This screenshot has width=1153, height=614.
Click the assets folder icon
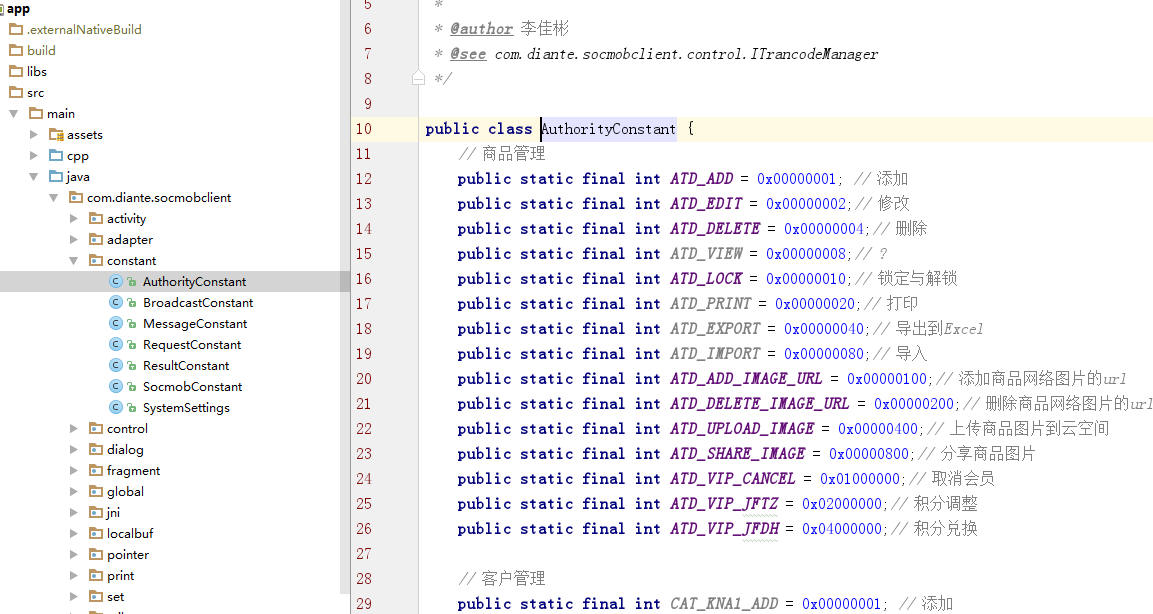[56, 135]
